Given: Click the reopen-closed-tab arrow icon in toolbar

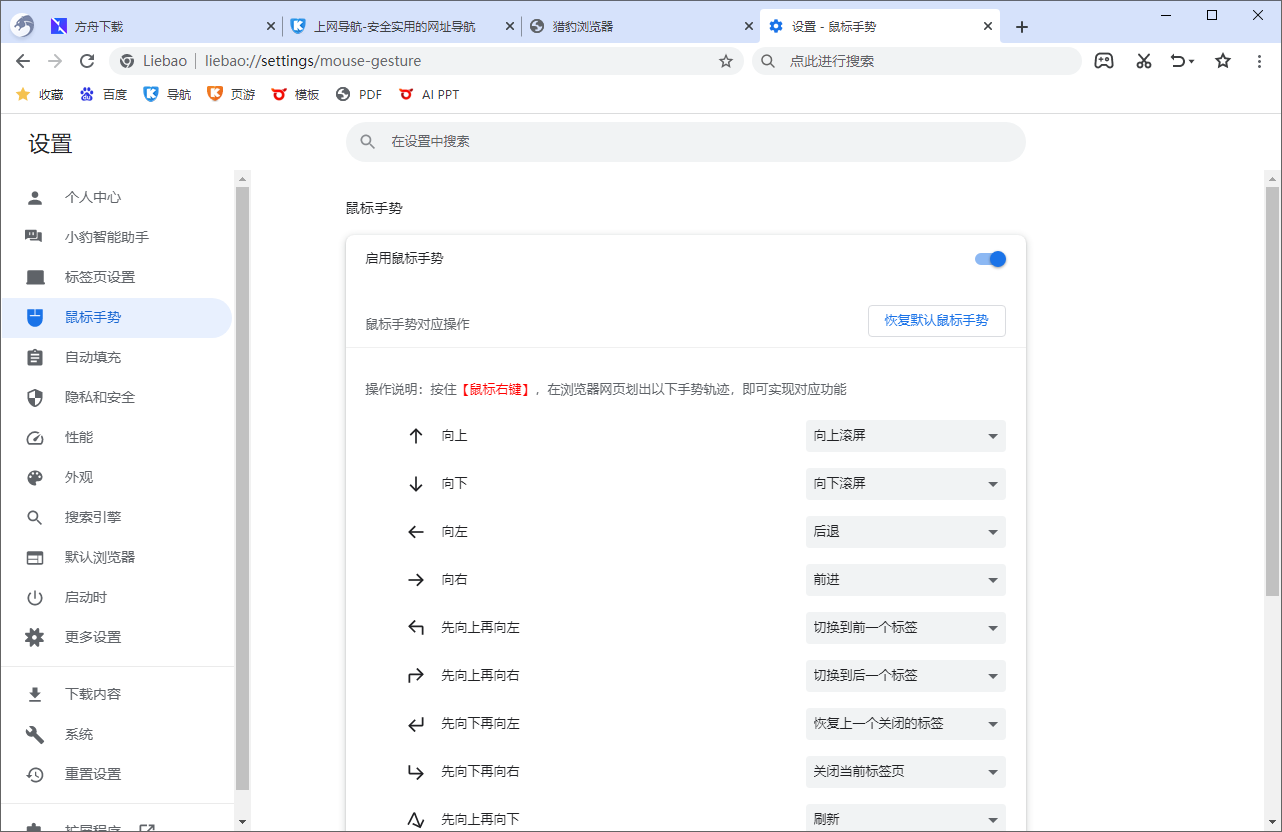Looking at the screenshot, I should point(1181,61).
